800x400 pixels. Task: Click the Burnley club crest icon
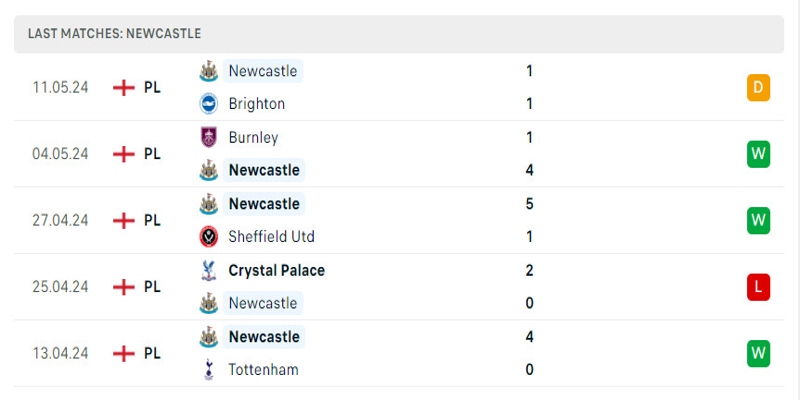209,138
